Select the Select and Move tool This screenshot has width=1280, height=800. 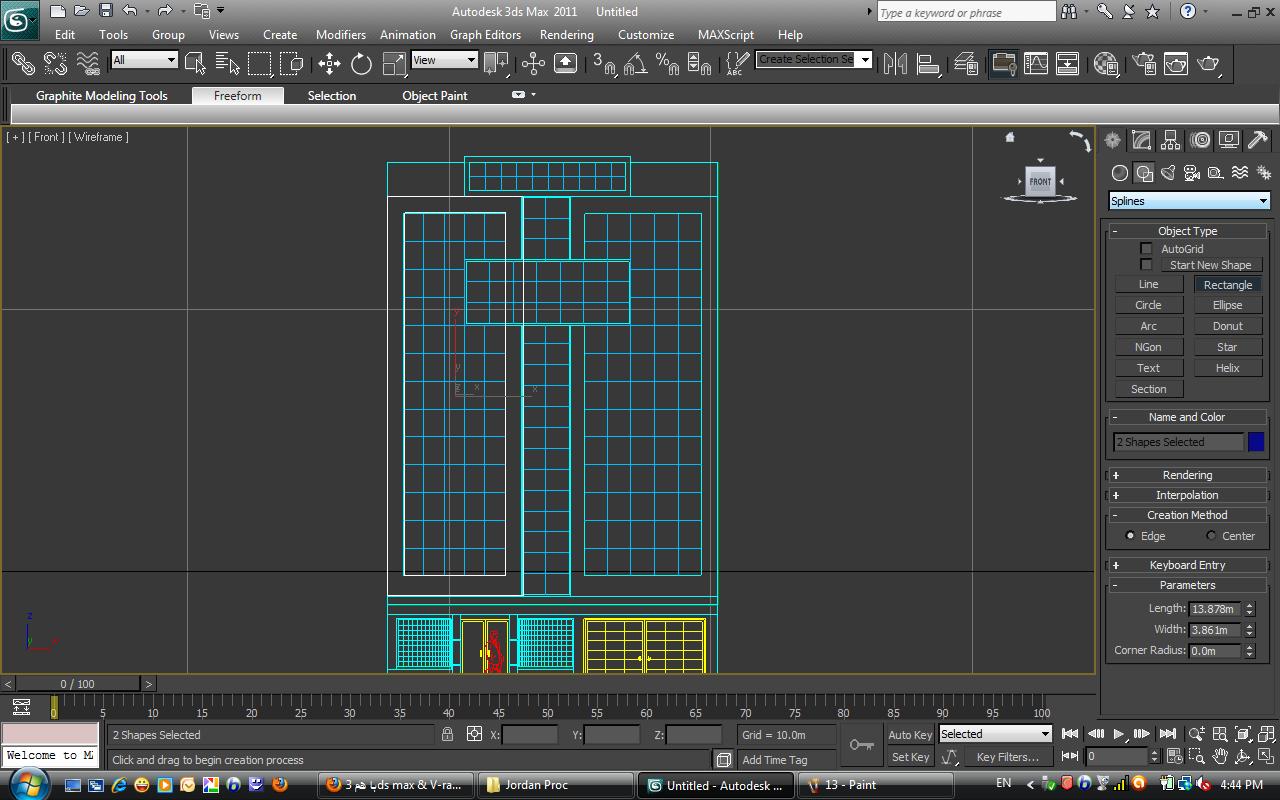tap(329, 64)
